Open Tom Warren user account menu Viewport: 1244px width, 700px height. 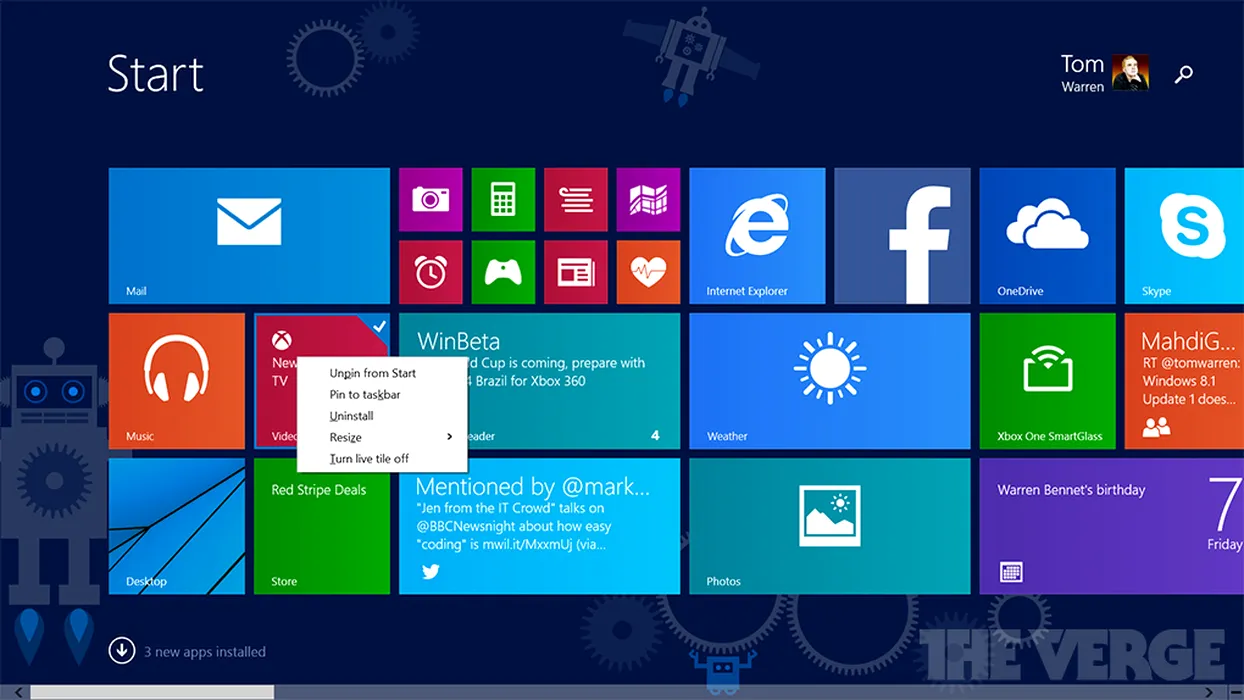coord(1104,73)
